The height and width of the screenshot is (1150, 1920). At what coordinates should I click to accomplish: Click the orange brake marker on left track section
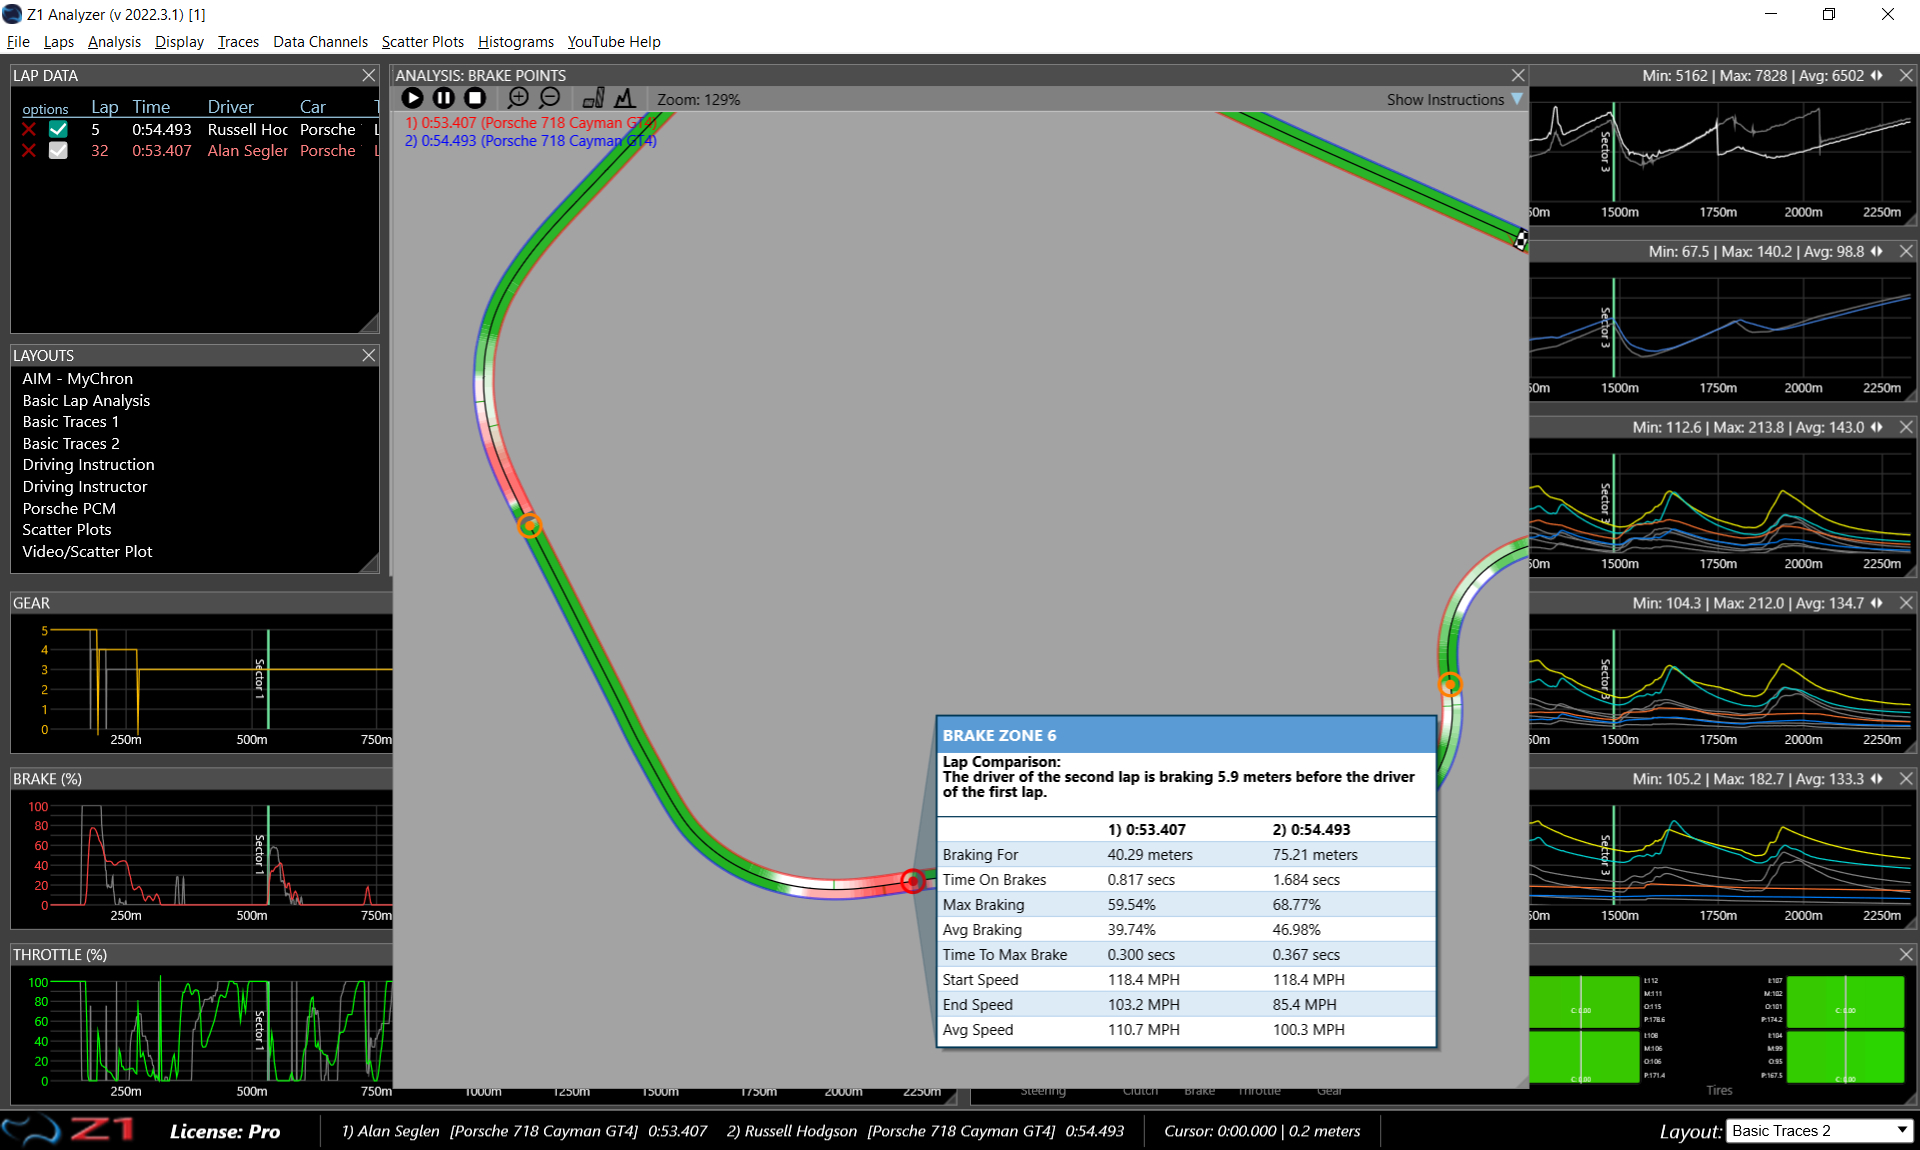(x=530, y=525)
